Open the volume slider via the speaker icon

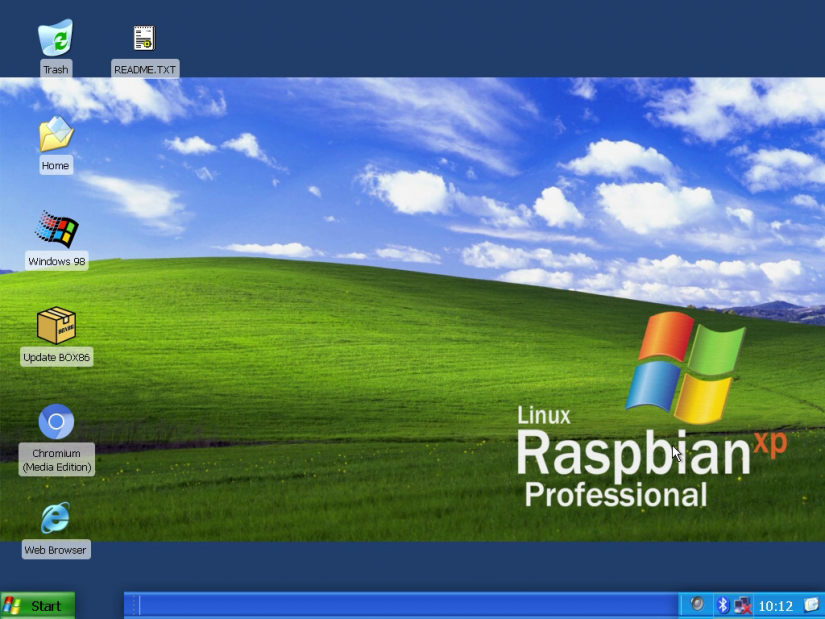click(x=697, y=605)
